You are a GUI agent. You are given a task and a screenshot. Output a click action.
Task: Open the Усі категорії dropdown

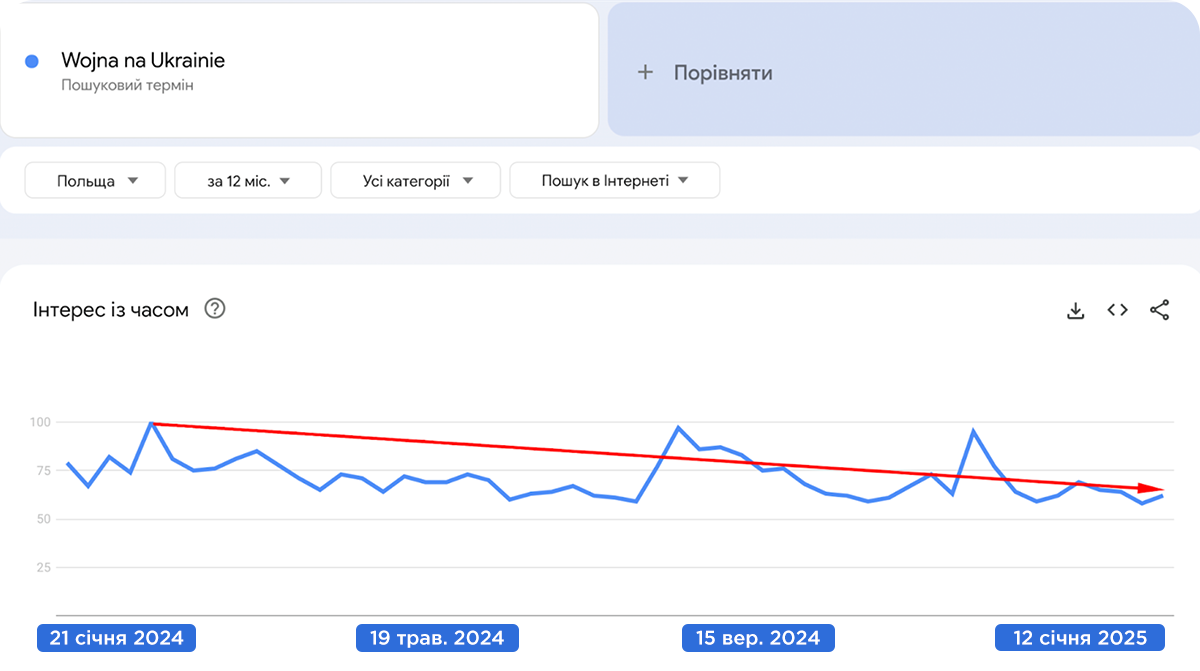(416, 181)
